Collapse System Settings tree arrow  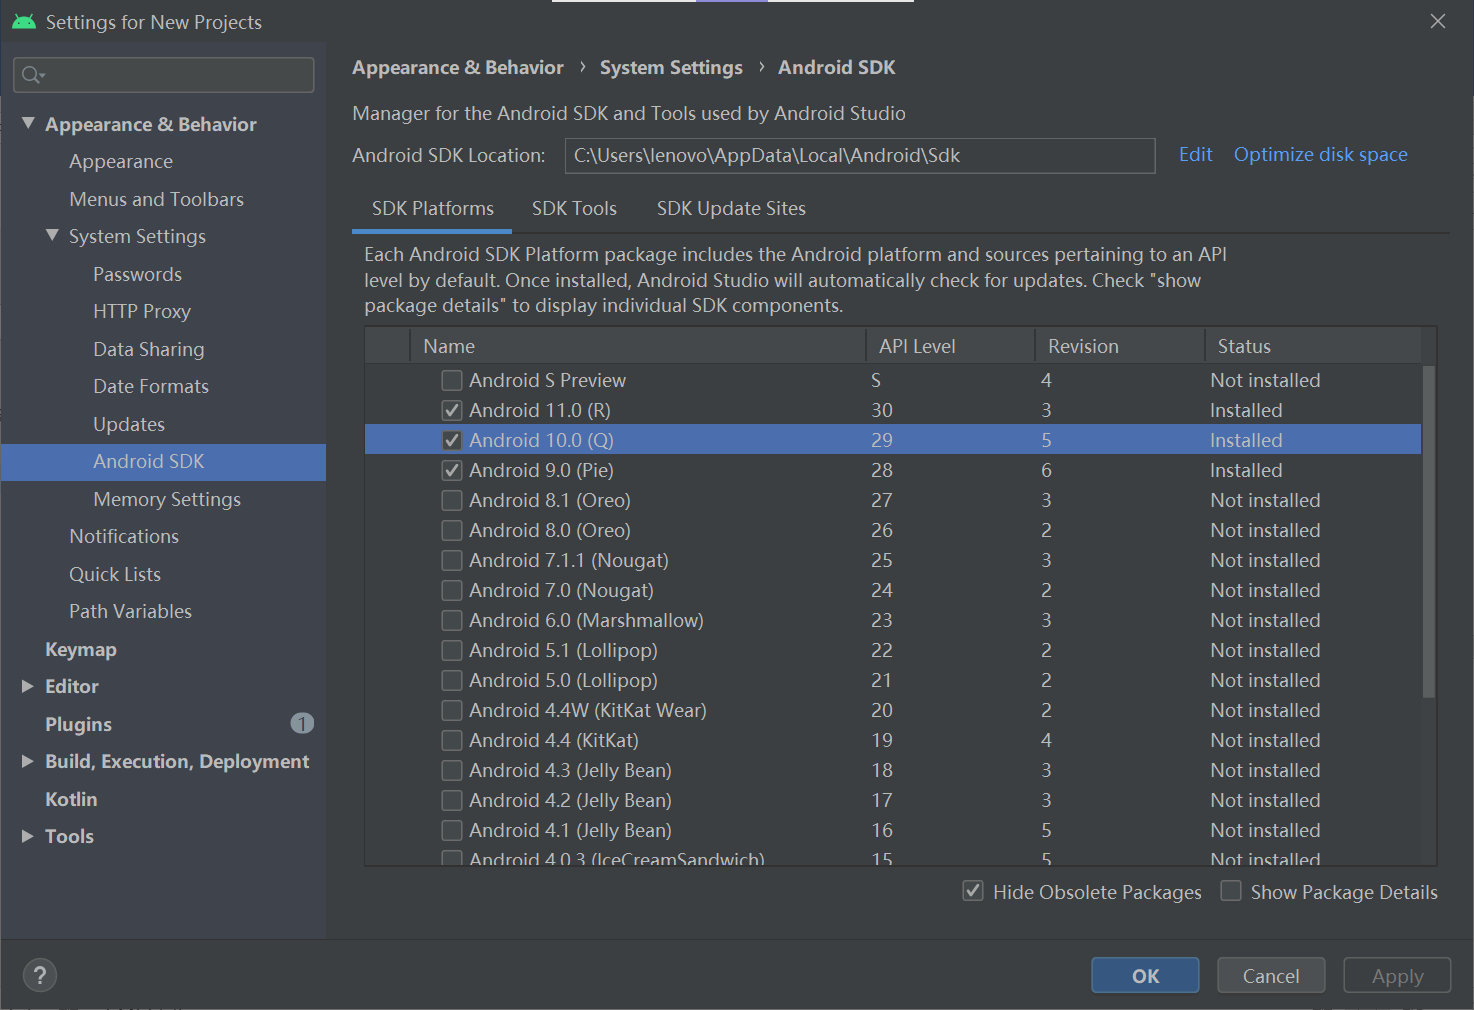(x=52, y=235)
